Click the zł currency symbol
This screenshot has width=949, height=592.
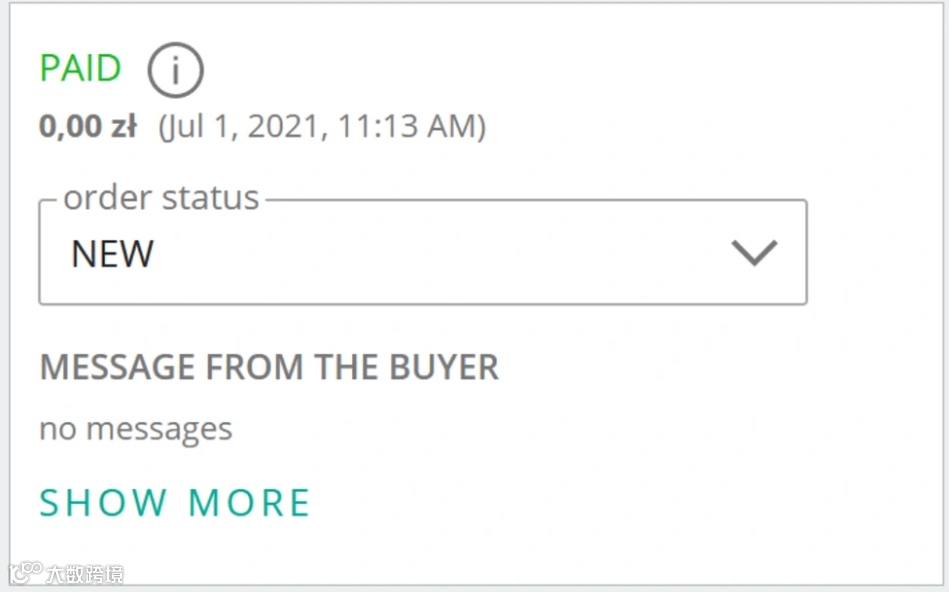coord(124,127)
